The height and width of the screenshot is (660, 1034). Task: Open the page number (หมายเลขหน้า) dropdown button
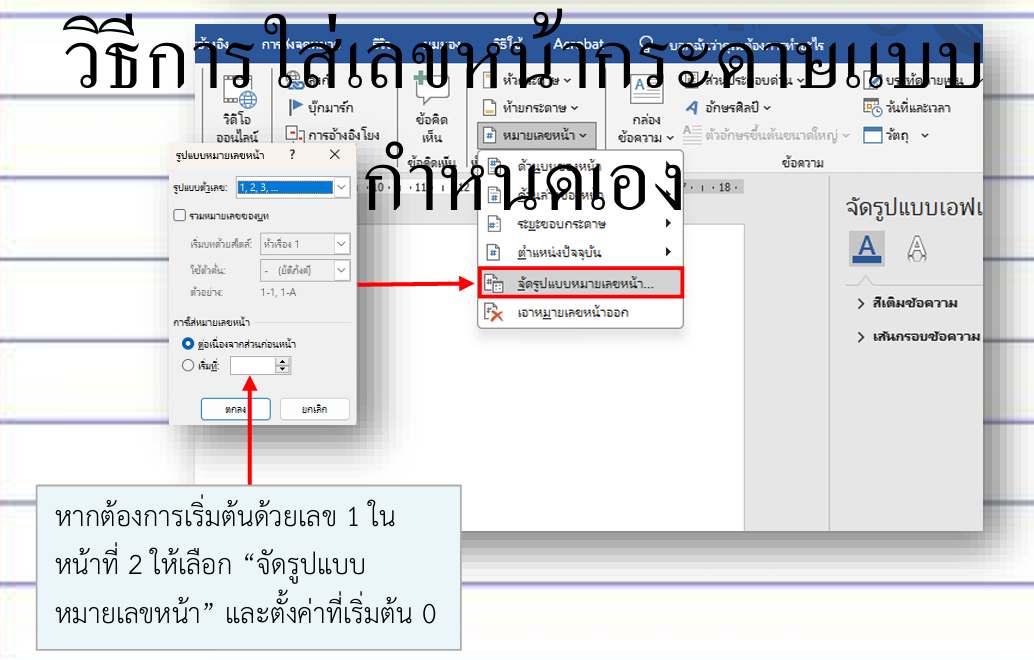pos(536,133)
